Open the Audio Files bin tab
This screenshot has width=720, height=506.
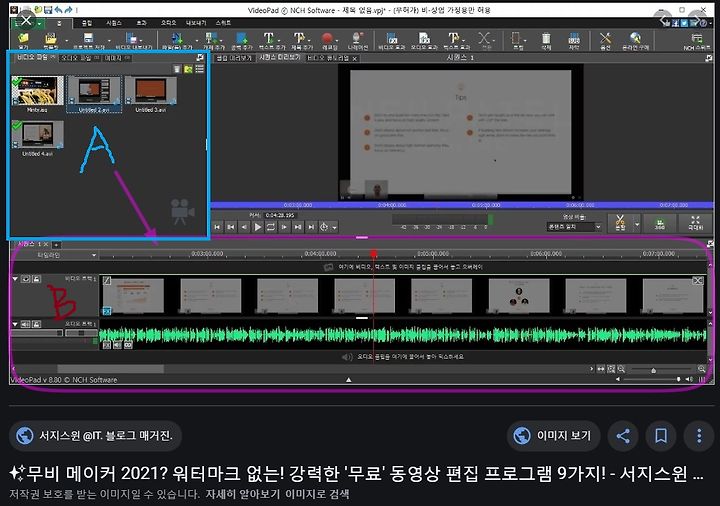(x=80, y=58)
